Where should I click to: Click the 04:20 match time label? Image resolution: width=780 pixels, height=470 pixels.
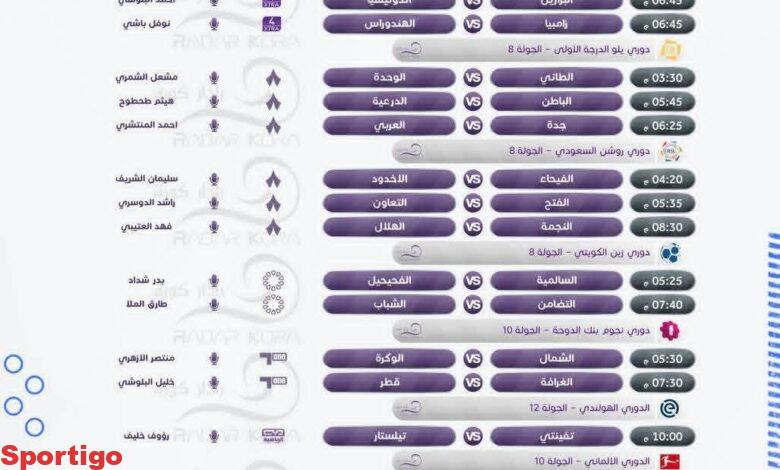pos(662,180)
